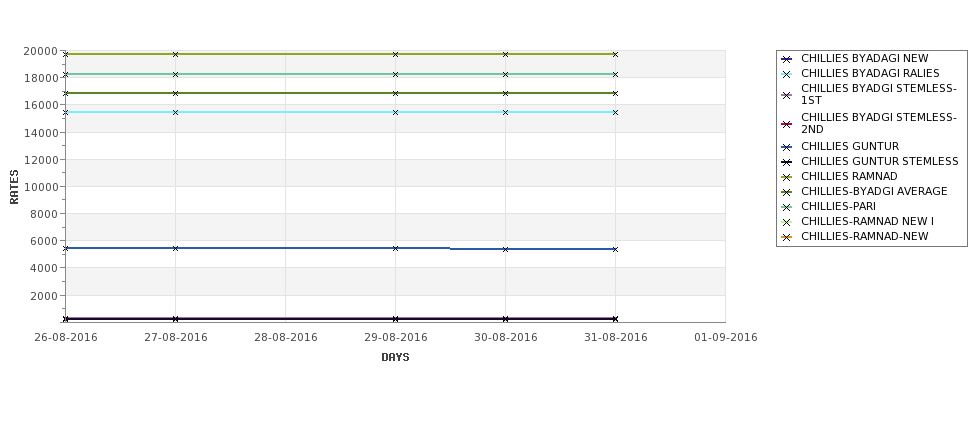The height and width of the screenshot is (429, 975).
Task: Click the CHILLIES-PARI legend marker
Action: tap(787, 207)
